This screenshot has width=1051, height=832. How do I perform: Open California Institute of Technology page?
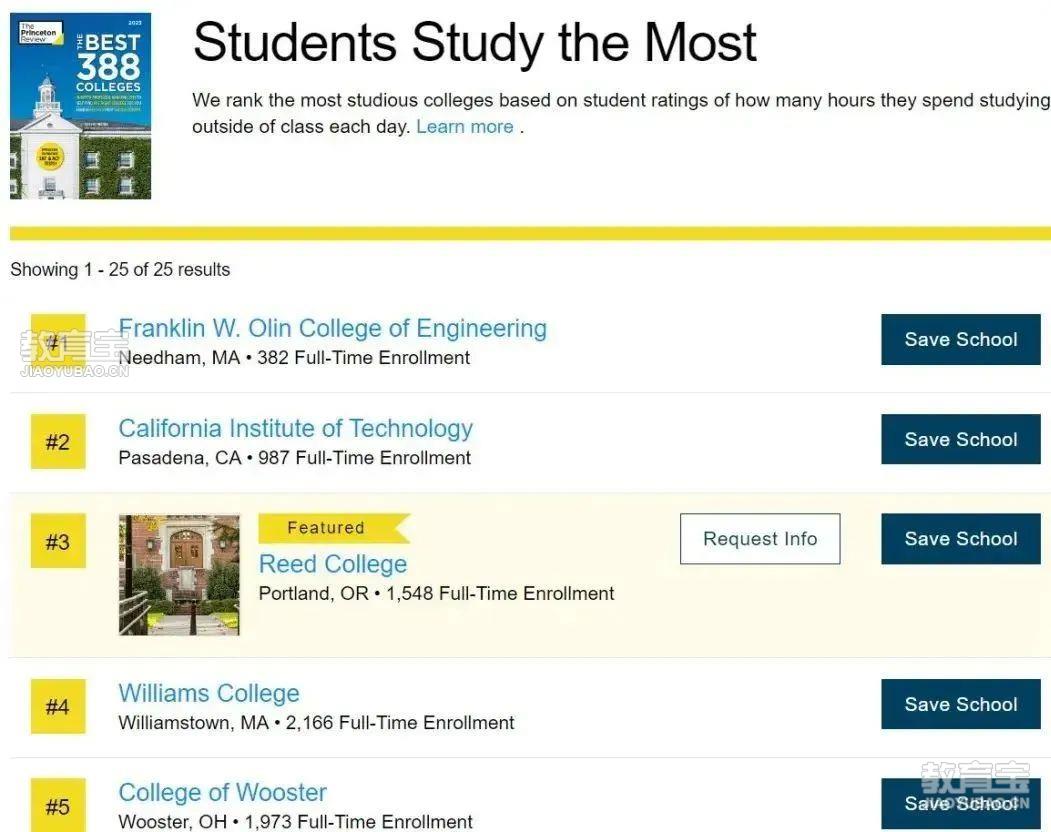coord(296,428)
